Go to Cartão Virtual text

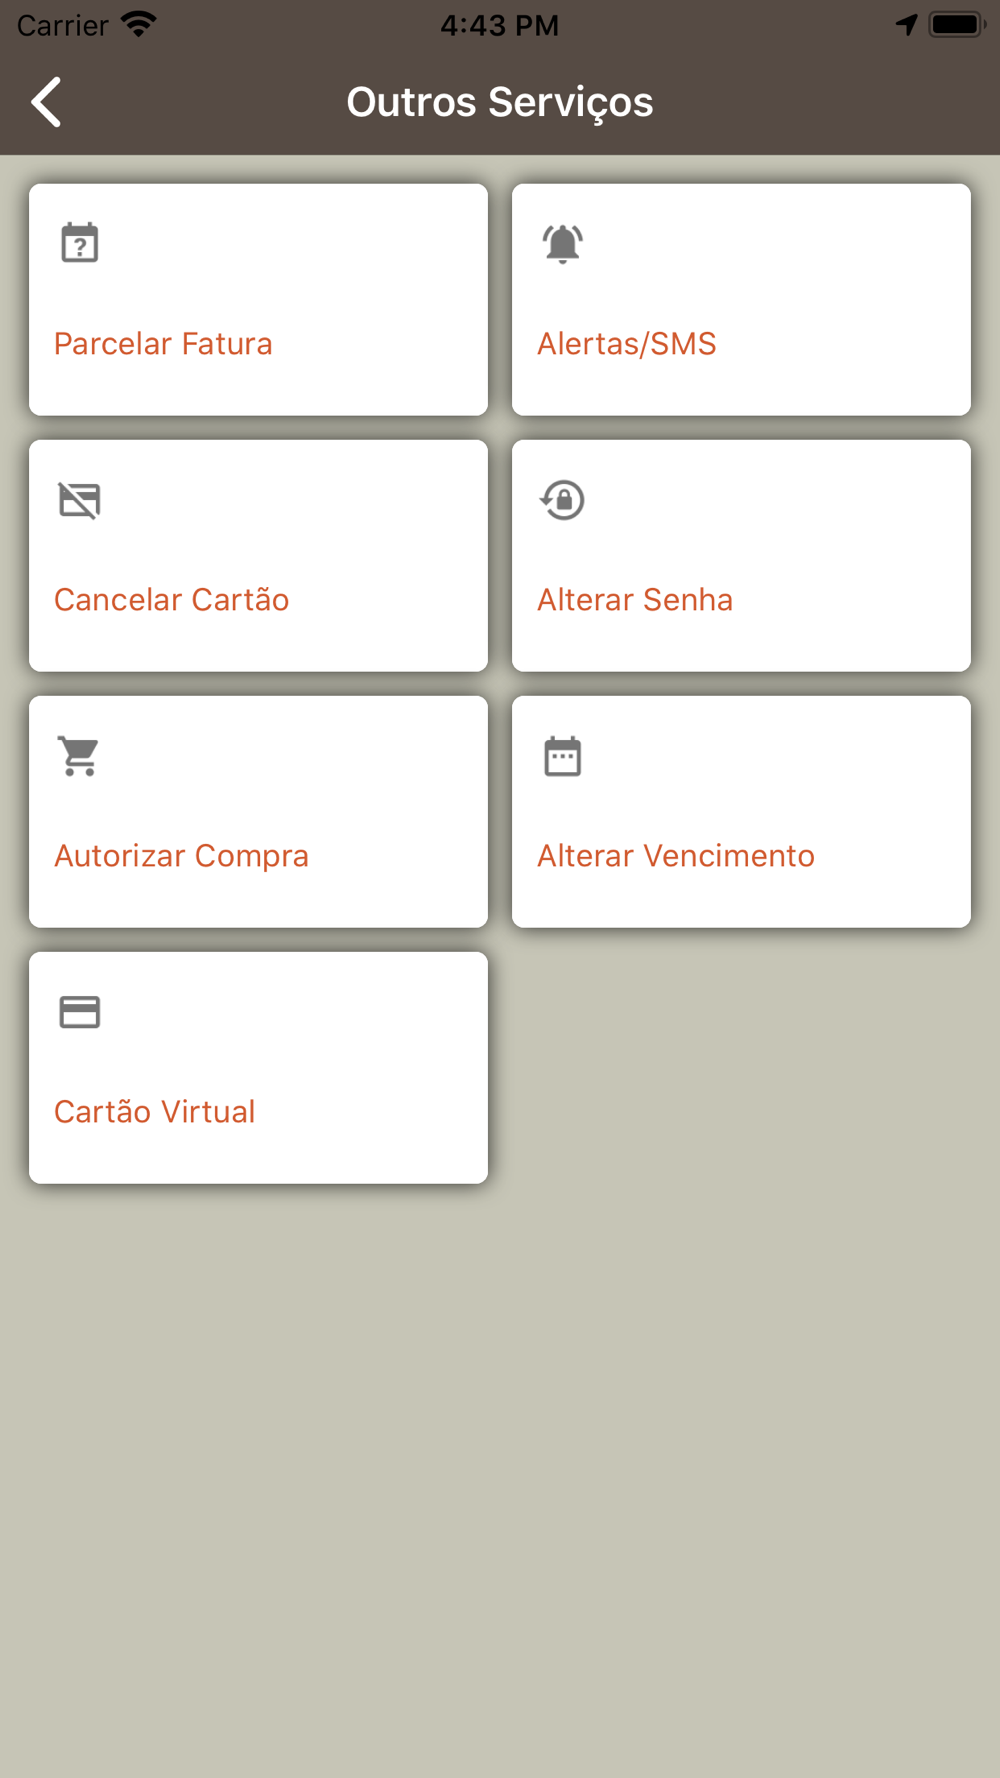155,1112
